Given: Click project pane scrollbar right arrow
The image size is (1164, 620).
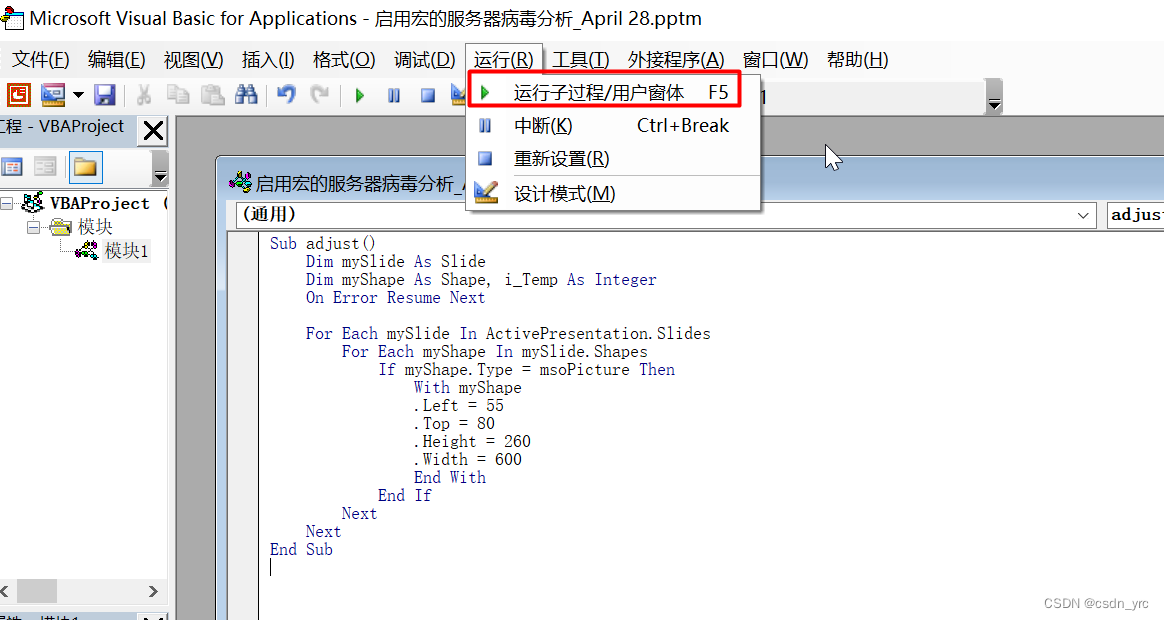Looking at the screenshot, I should [x=152, y=591].
